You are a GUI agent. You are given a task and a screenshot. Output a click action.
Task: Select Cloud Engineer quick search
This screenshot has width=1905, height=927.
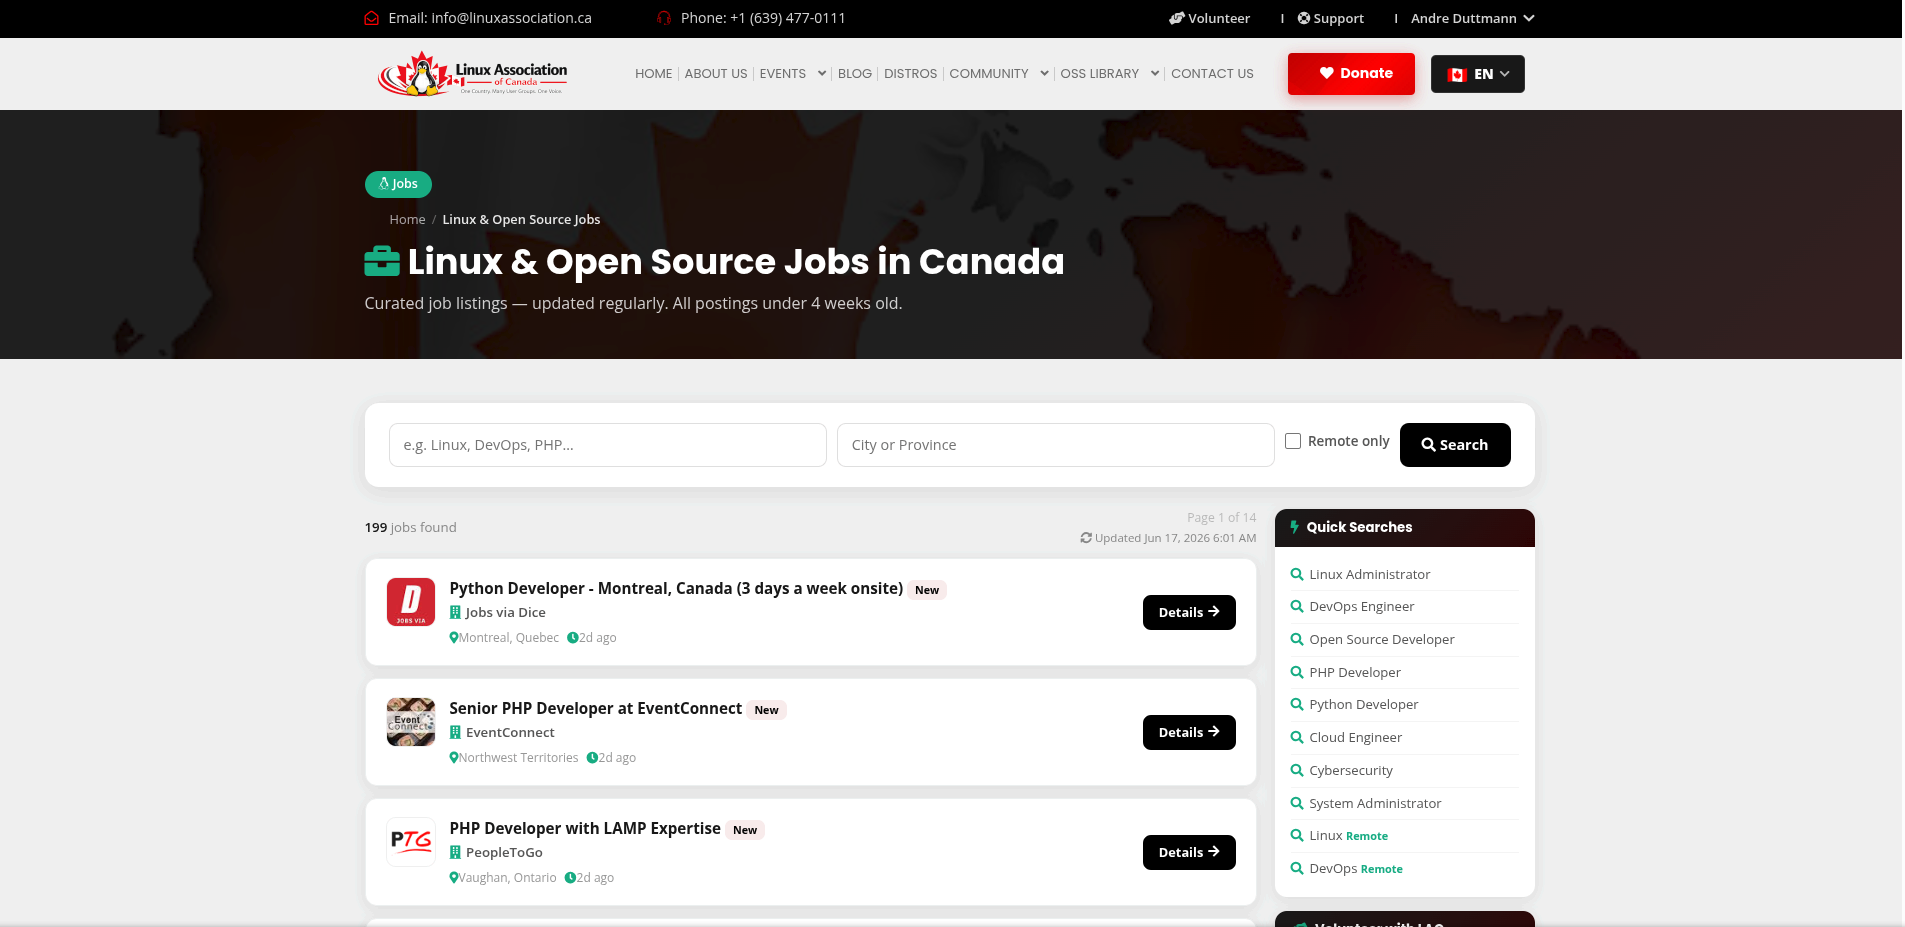click(x=1356, y=737)
